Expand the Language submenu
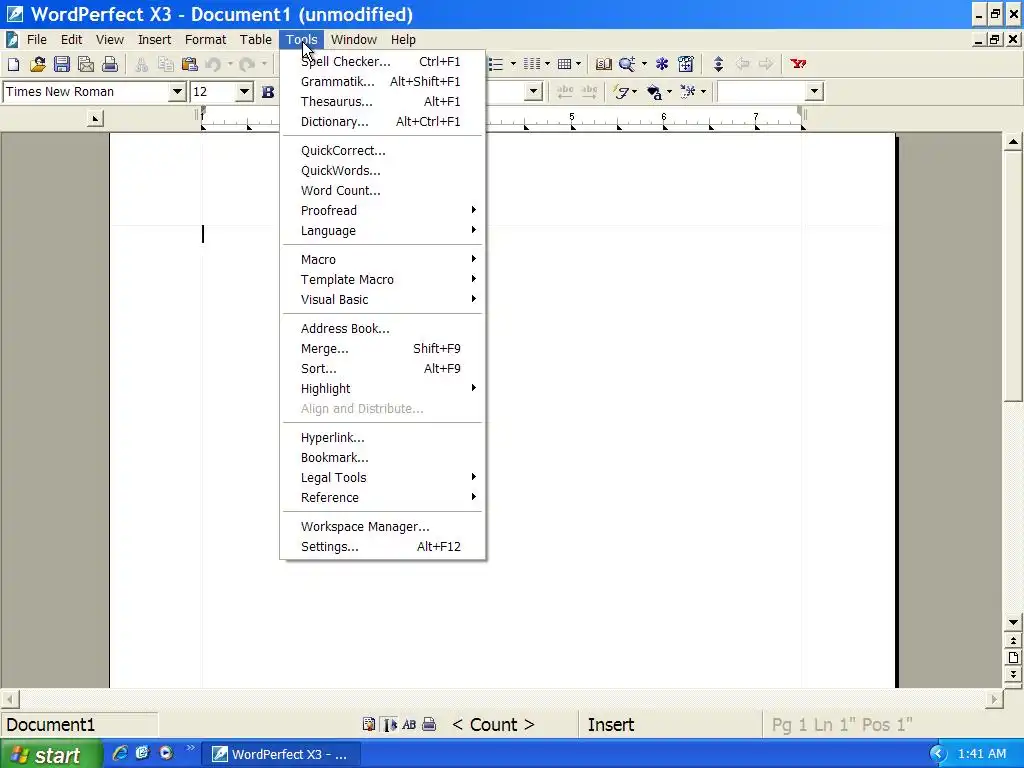 382,231
